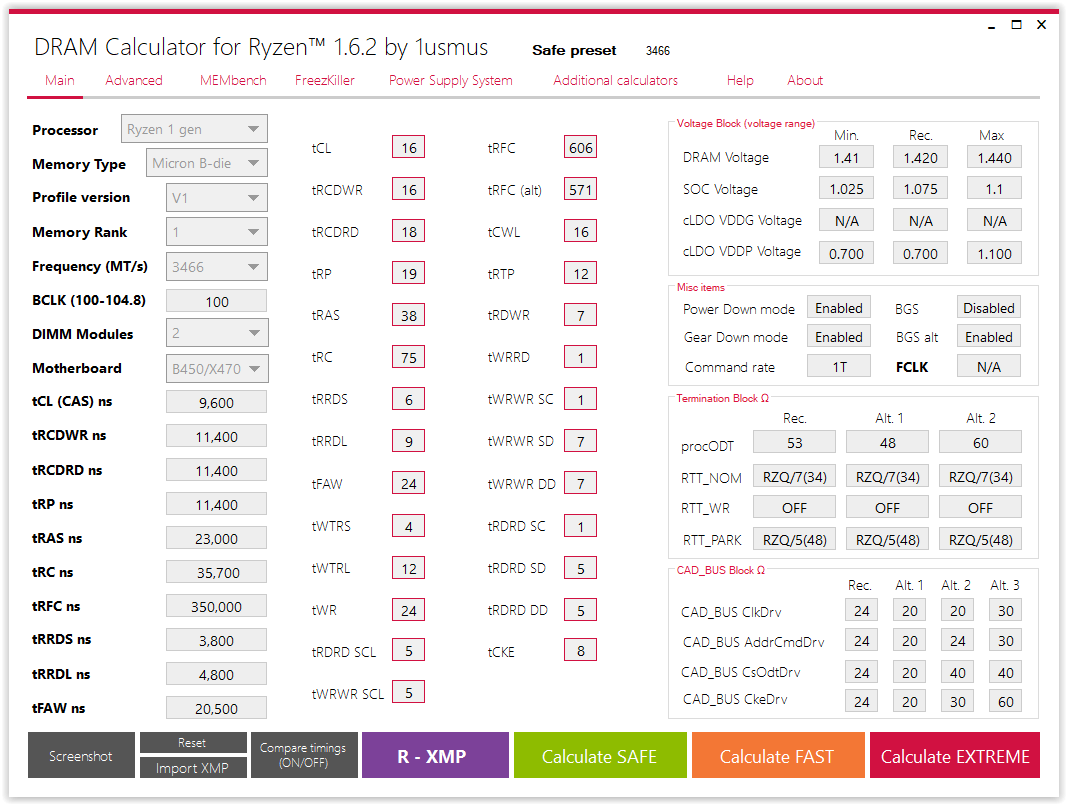Click procODT Rec. value 53

tap(794, 443)
